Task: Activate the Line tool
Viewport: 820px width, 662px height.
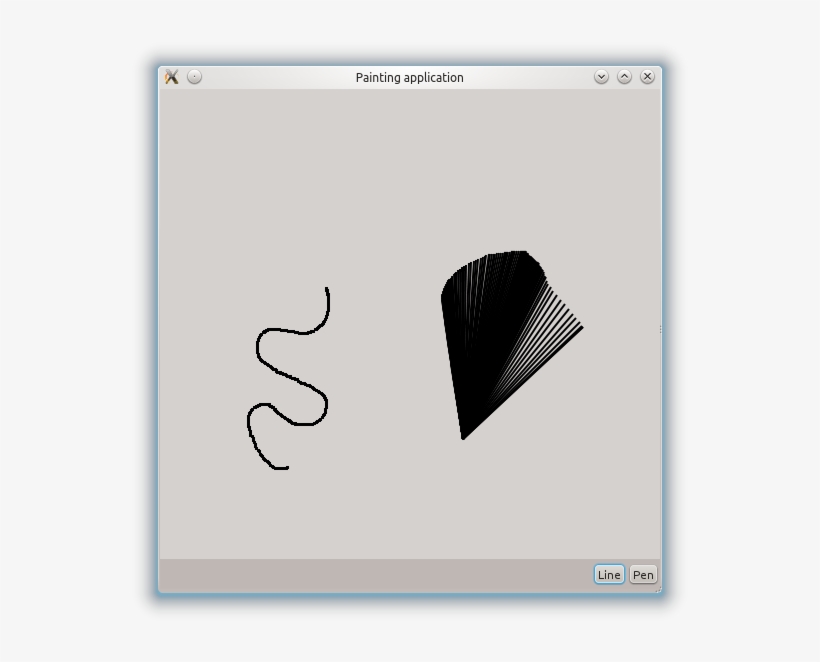Action: click(x=608, y=574)
